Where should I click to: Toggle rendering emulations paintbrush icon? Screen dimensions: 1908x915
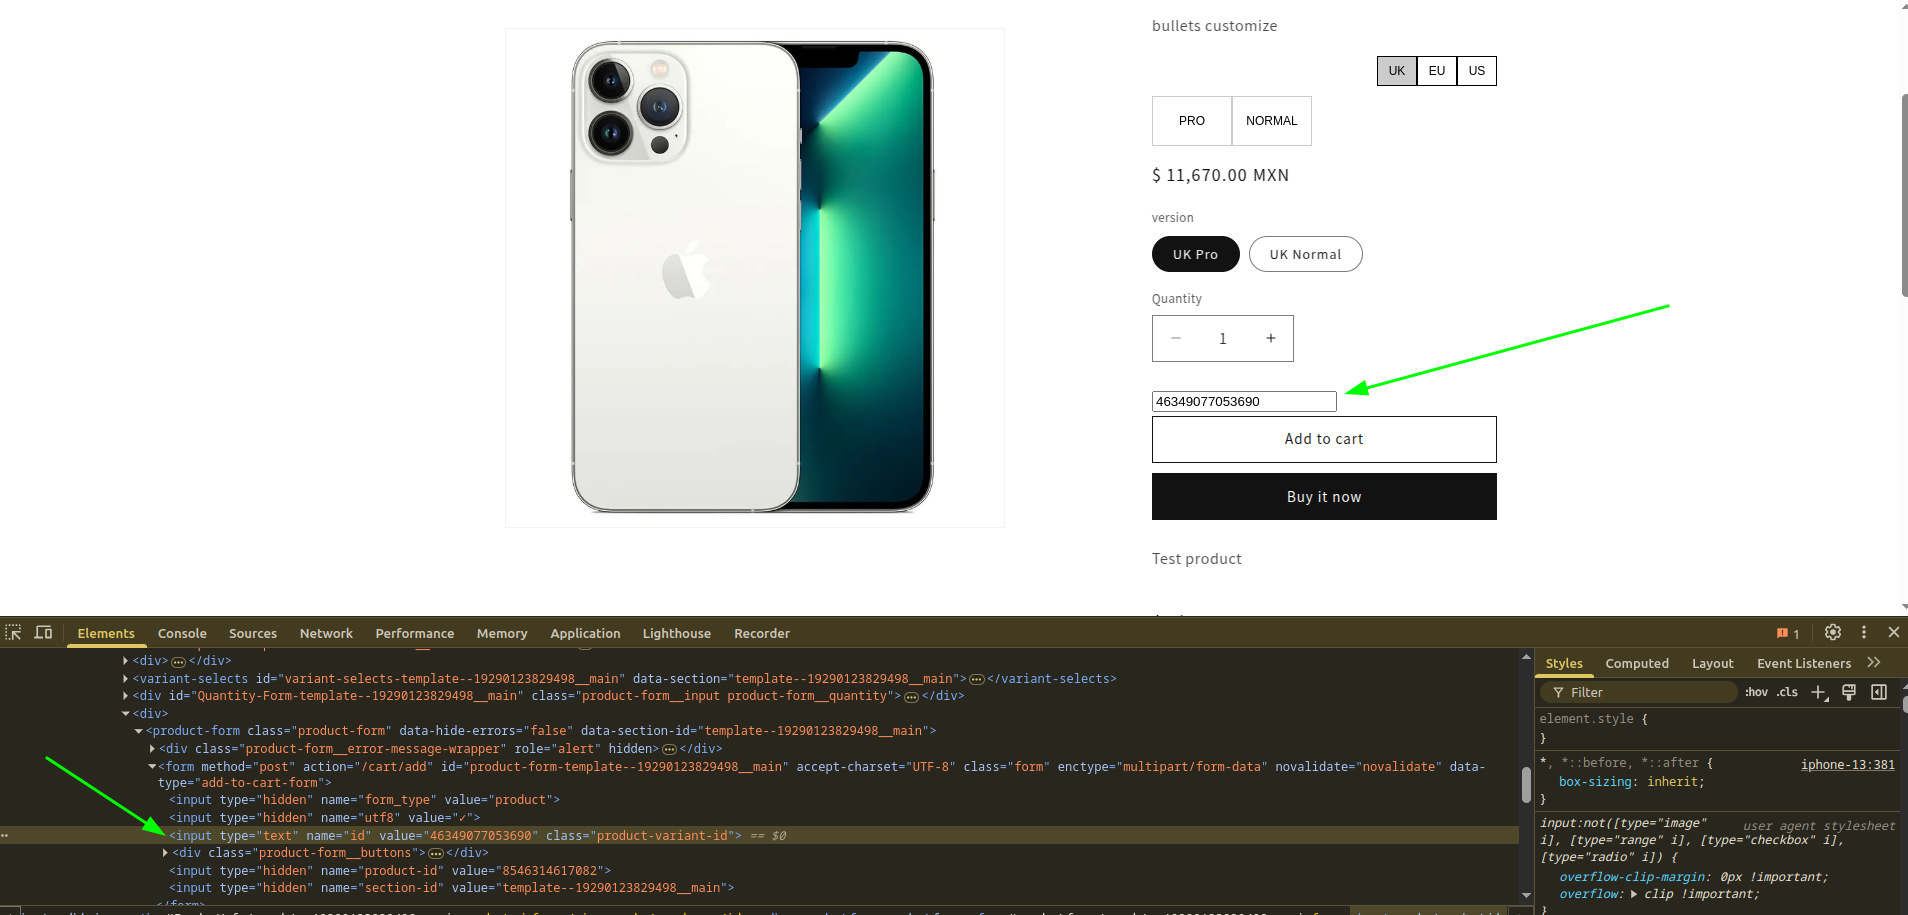(x=1849, y=692)
